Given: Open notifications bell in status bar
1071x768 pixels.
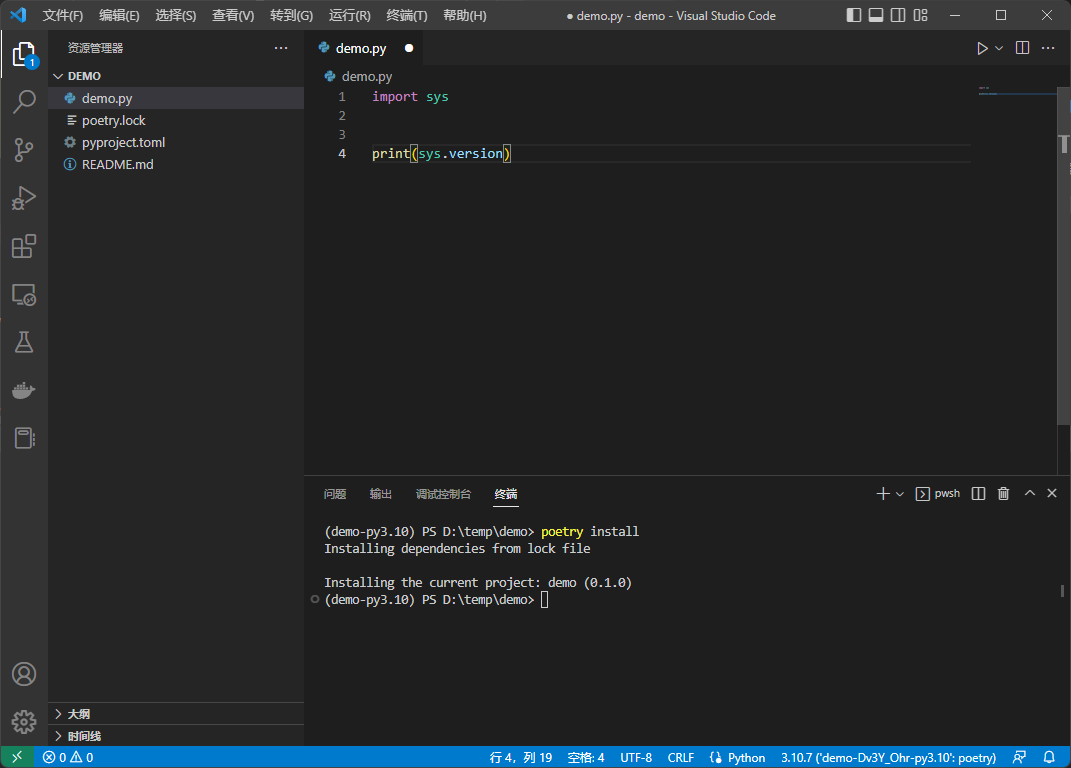Looking at the screenshot, I should click(x=1049, y=757).
